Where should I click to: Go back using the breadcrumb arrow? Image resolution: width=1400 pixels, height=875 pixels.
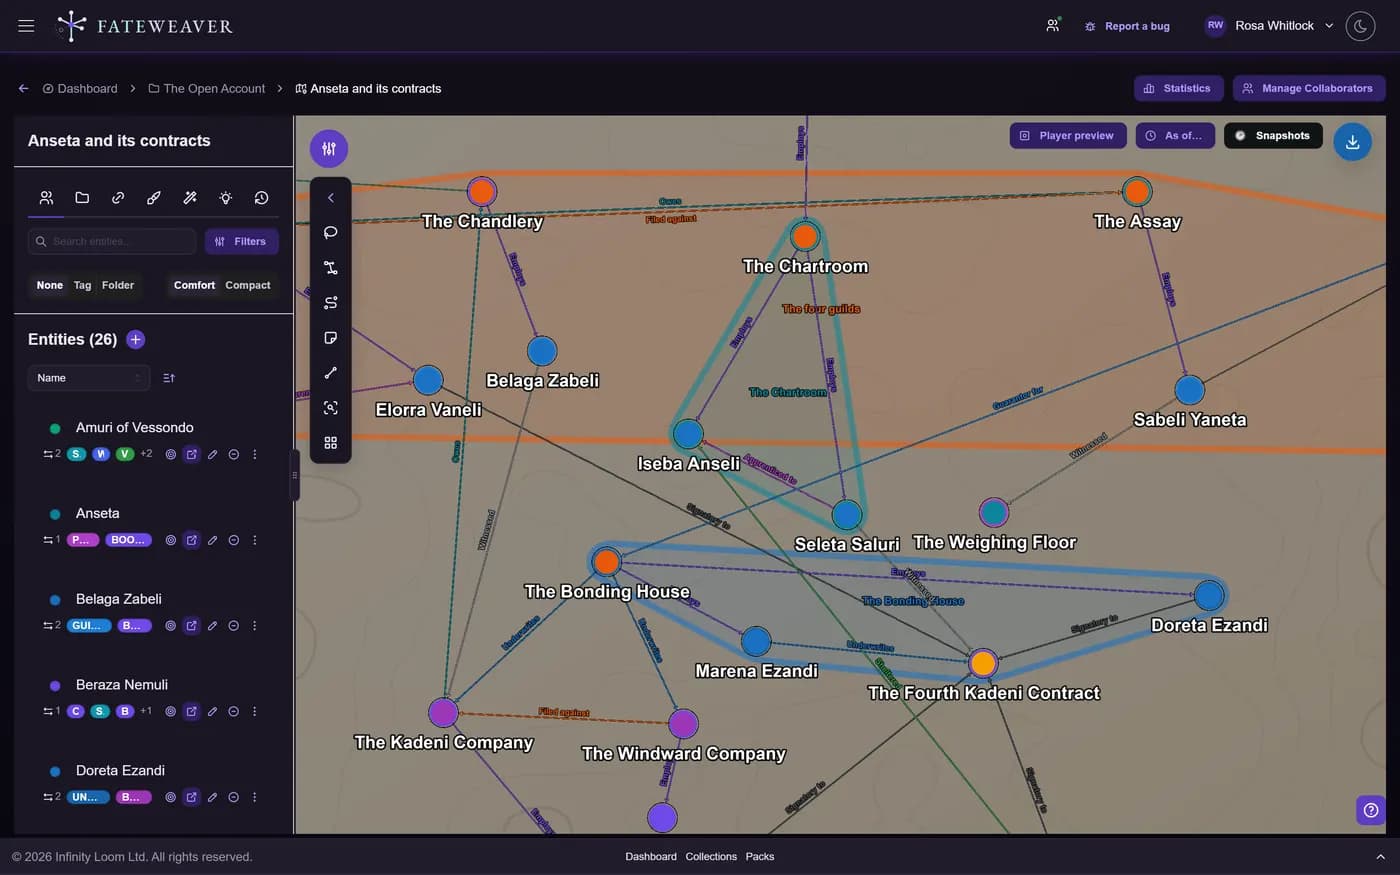click(23, 88)
